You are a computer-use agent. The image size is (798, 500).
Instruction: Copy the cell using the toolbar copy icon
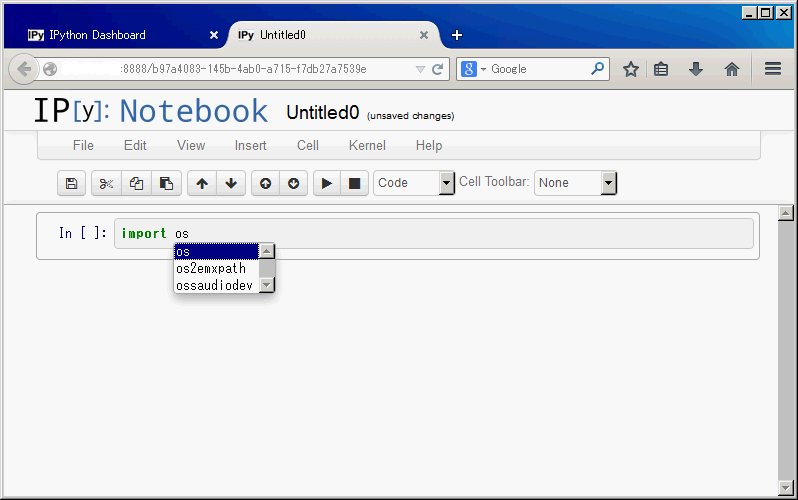(136, 183)
